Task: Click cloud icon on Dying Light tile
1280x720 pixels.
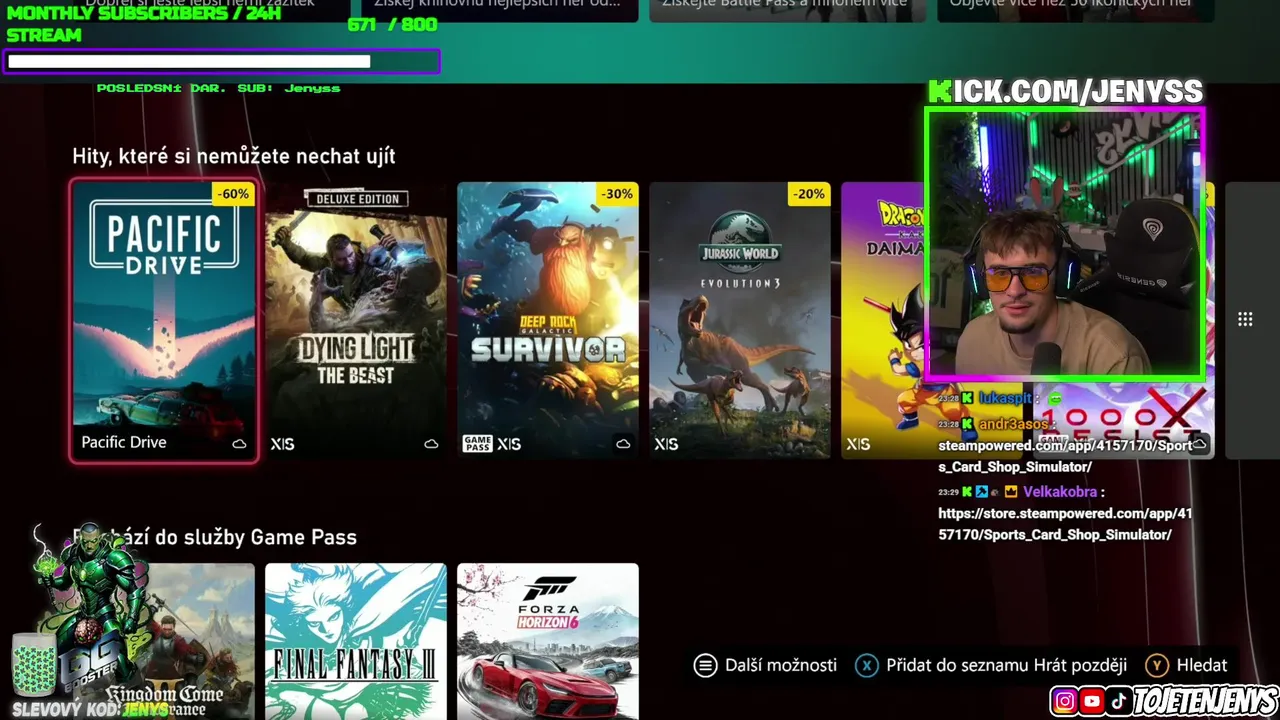Action: point(431,443)
